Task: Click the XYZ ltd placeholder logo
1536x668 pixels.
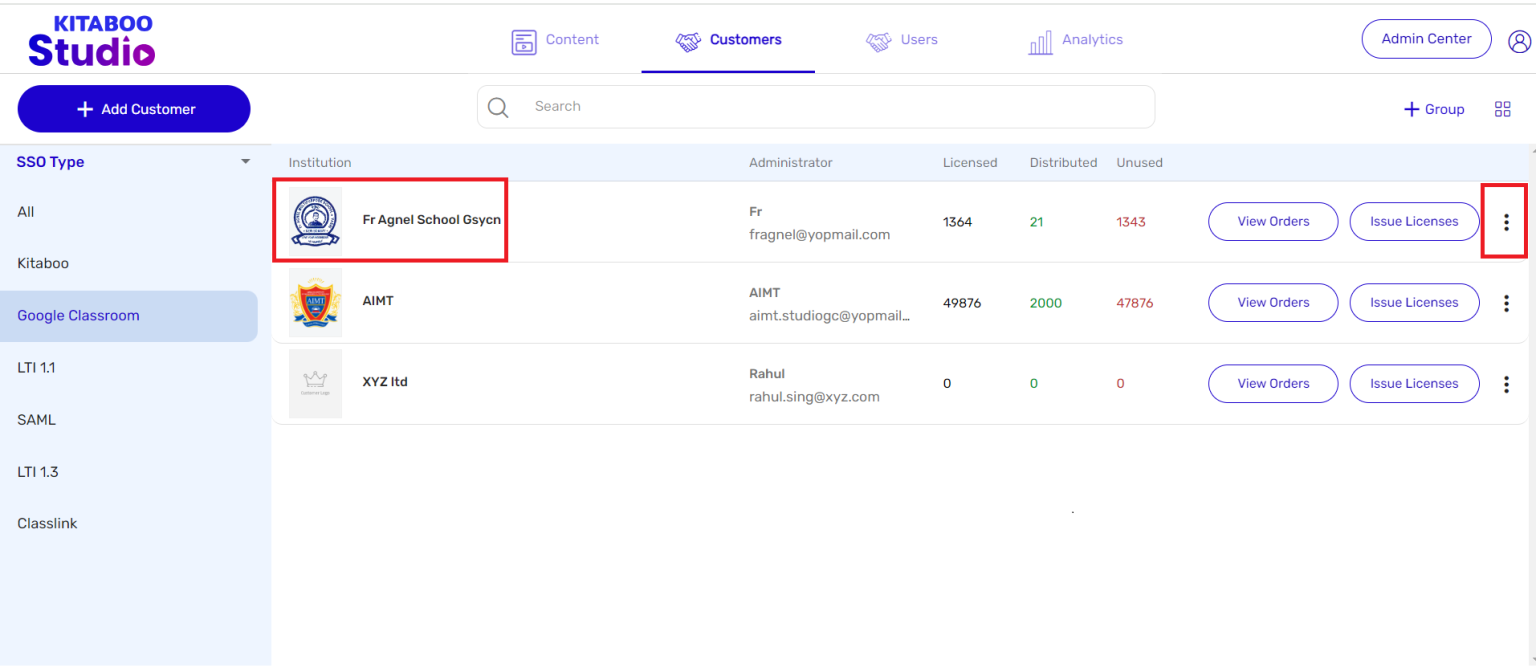Action: pyautogui.click(x=315, y=383)
